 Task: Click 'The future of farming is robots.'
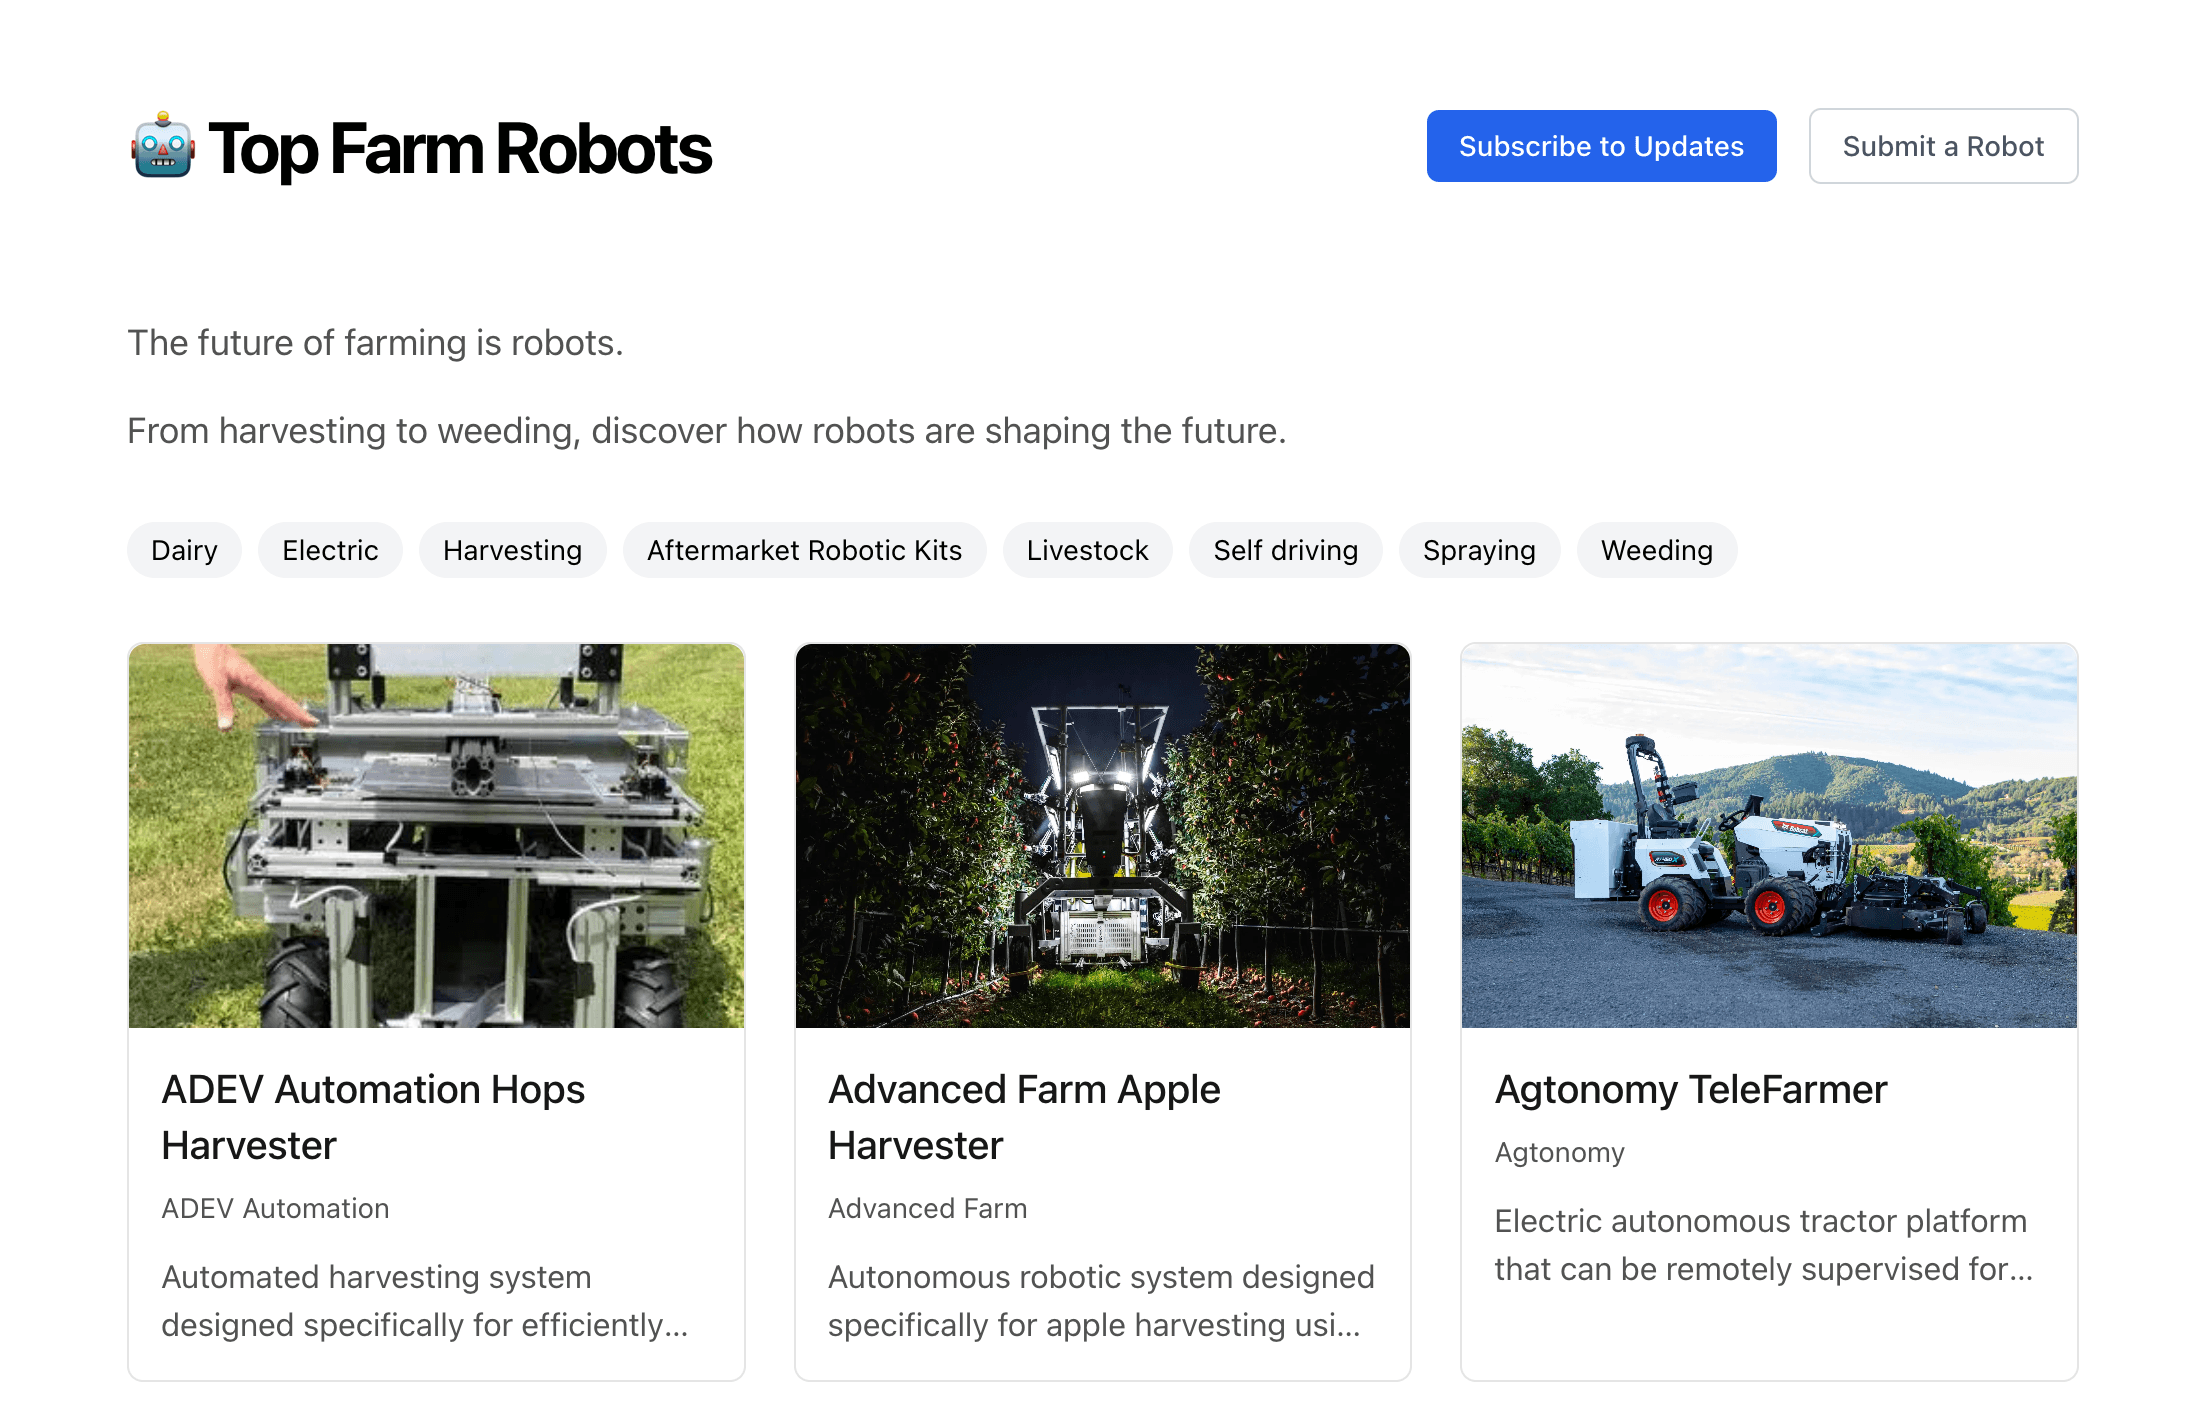[x=375, y=343]
